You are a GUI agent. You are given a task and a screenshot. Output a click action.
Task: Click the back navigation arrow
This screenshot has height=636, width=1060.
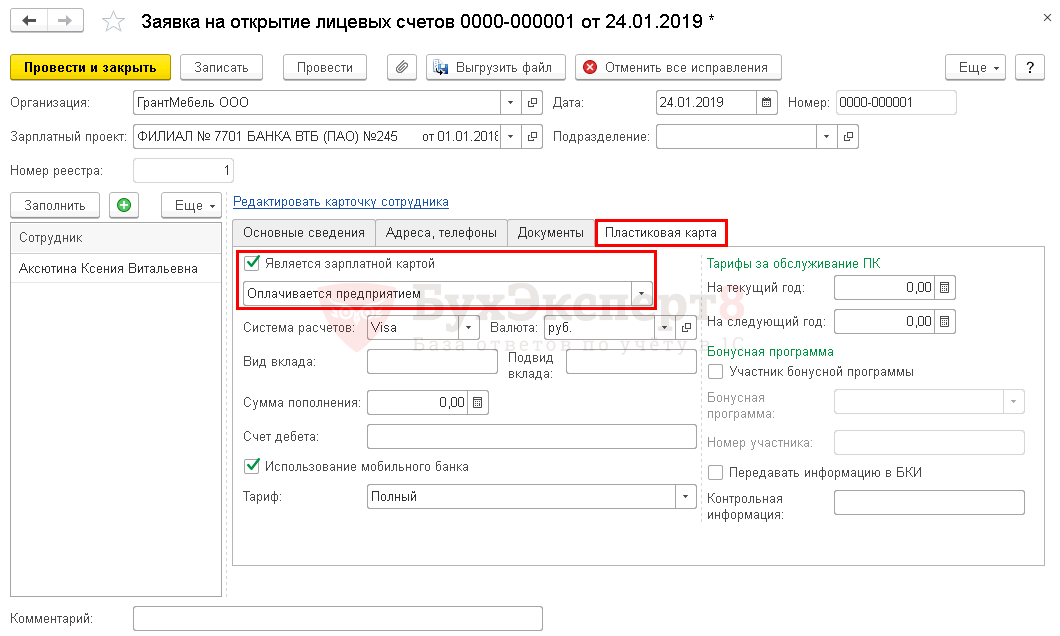(30, 21)
